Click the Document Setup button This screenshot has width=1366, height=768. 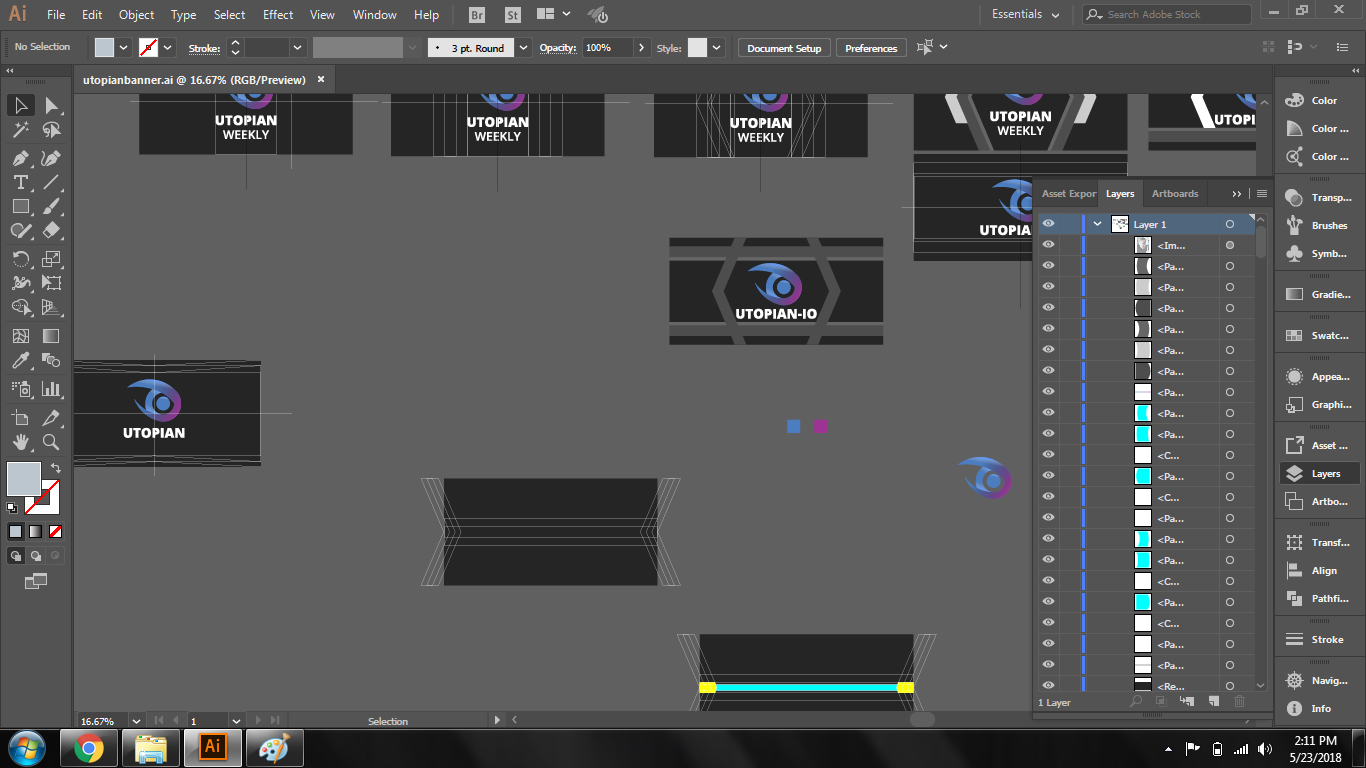(784, 48)
